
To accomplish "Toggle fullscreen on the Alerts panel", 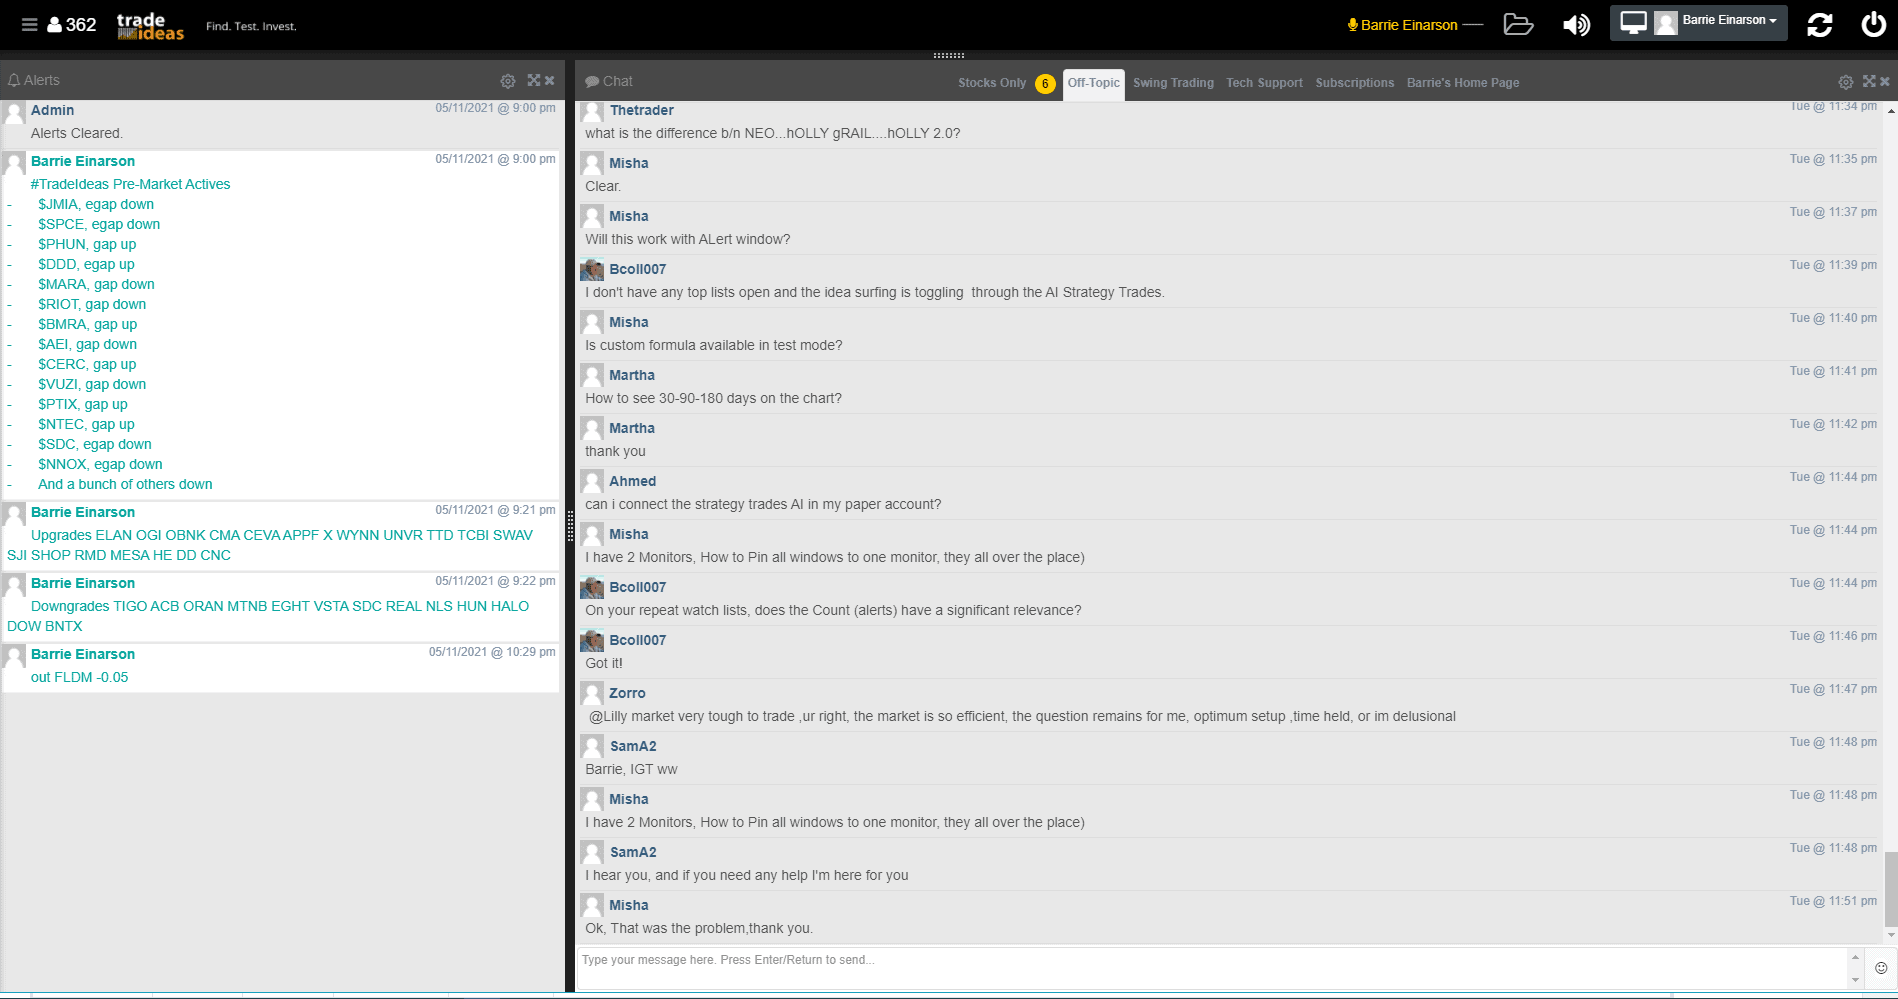I will coord(534,80).
